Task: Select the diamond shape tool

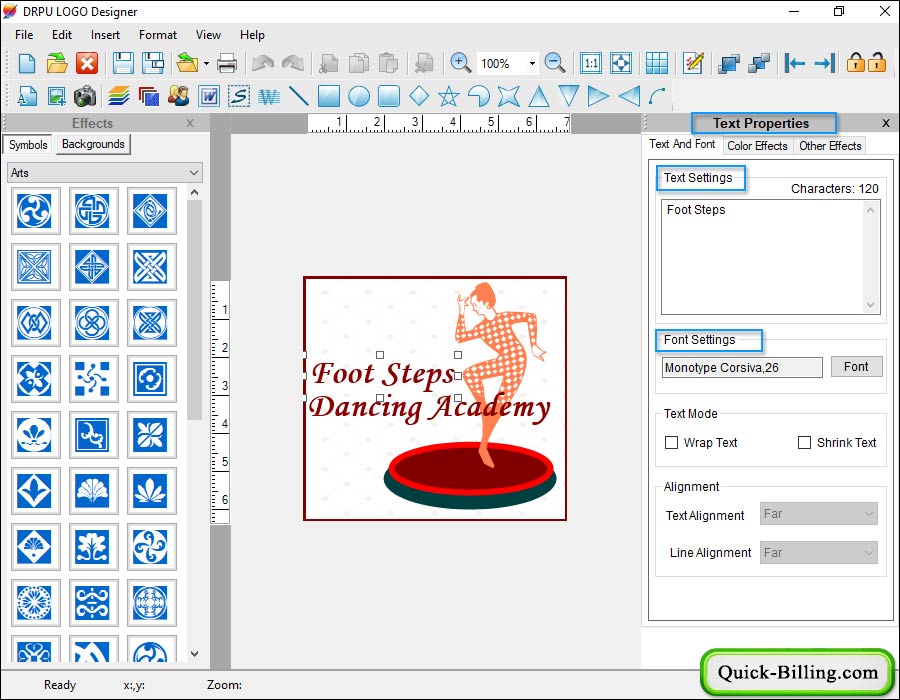Action: coord(419,95)
